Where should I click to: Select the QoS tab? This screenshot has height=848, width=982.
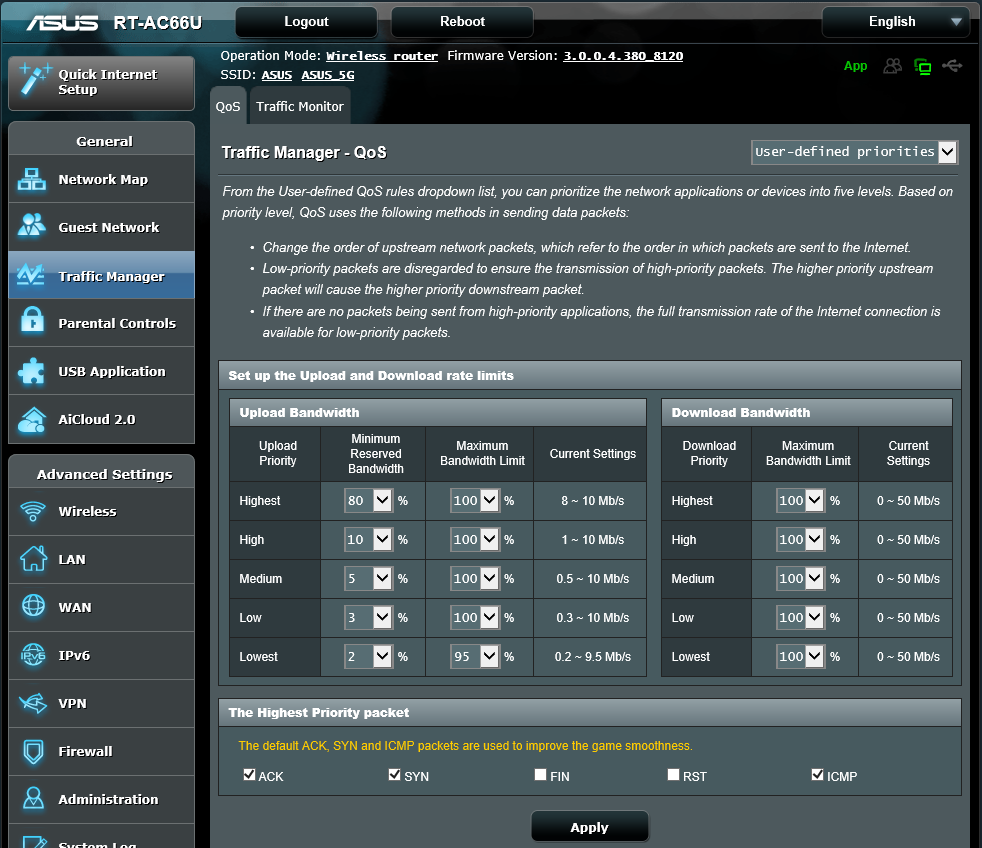pos(228,107)
